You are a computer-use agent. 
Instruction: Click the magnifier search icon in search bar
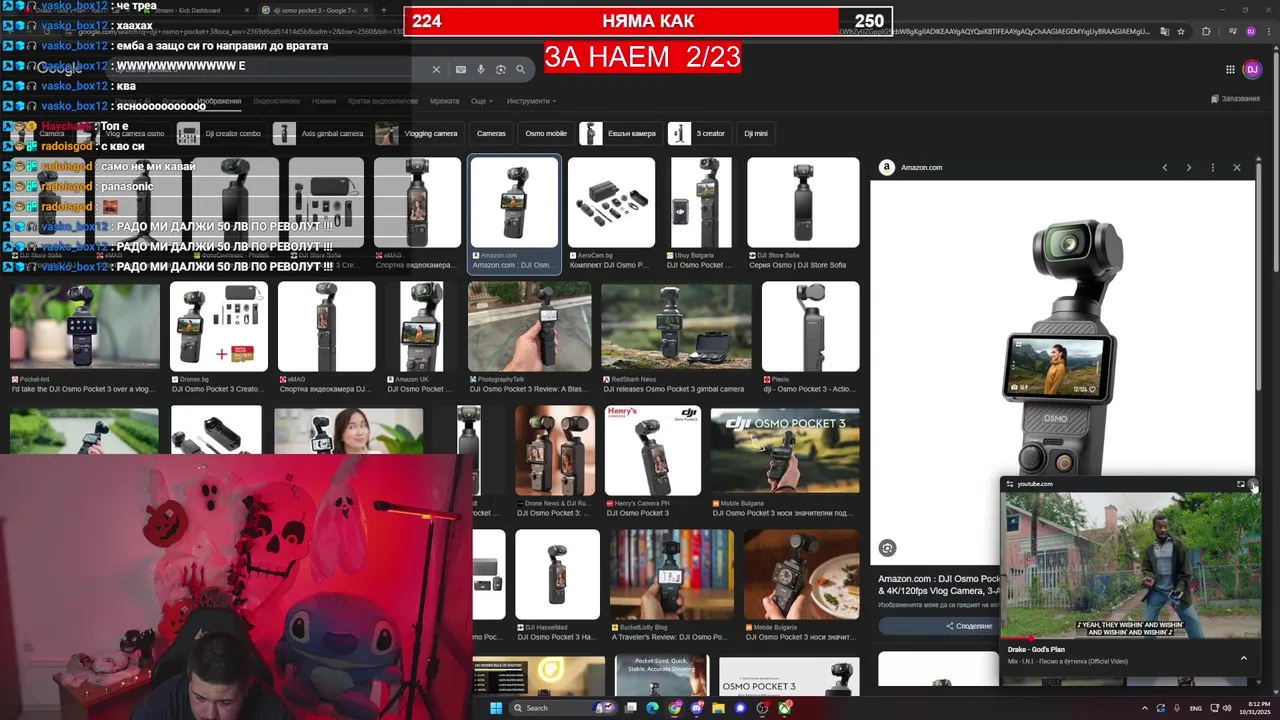point(521,70)
